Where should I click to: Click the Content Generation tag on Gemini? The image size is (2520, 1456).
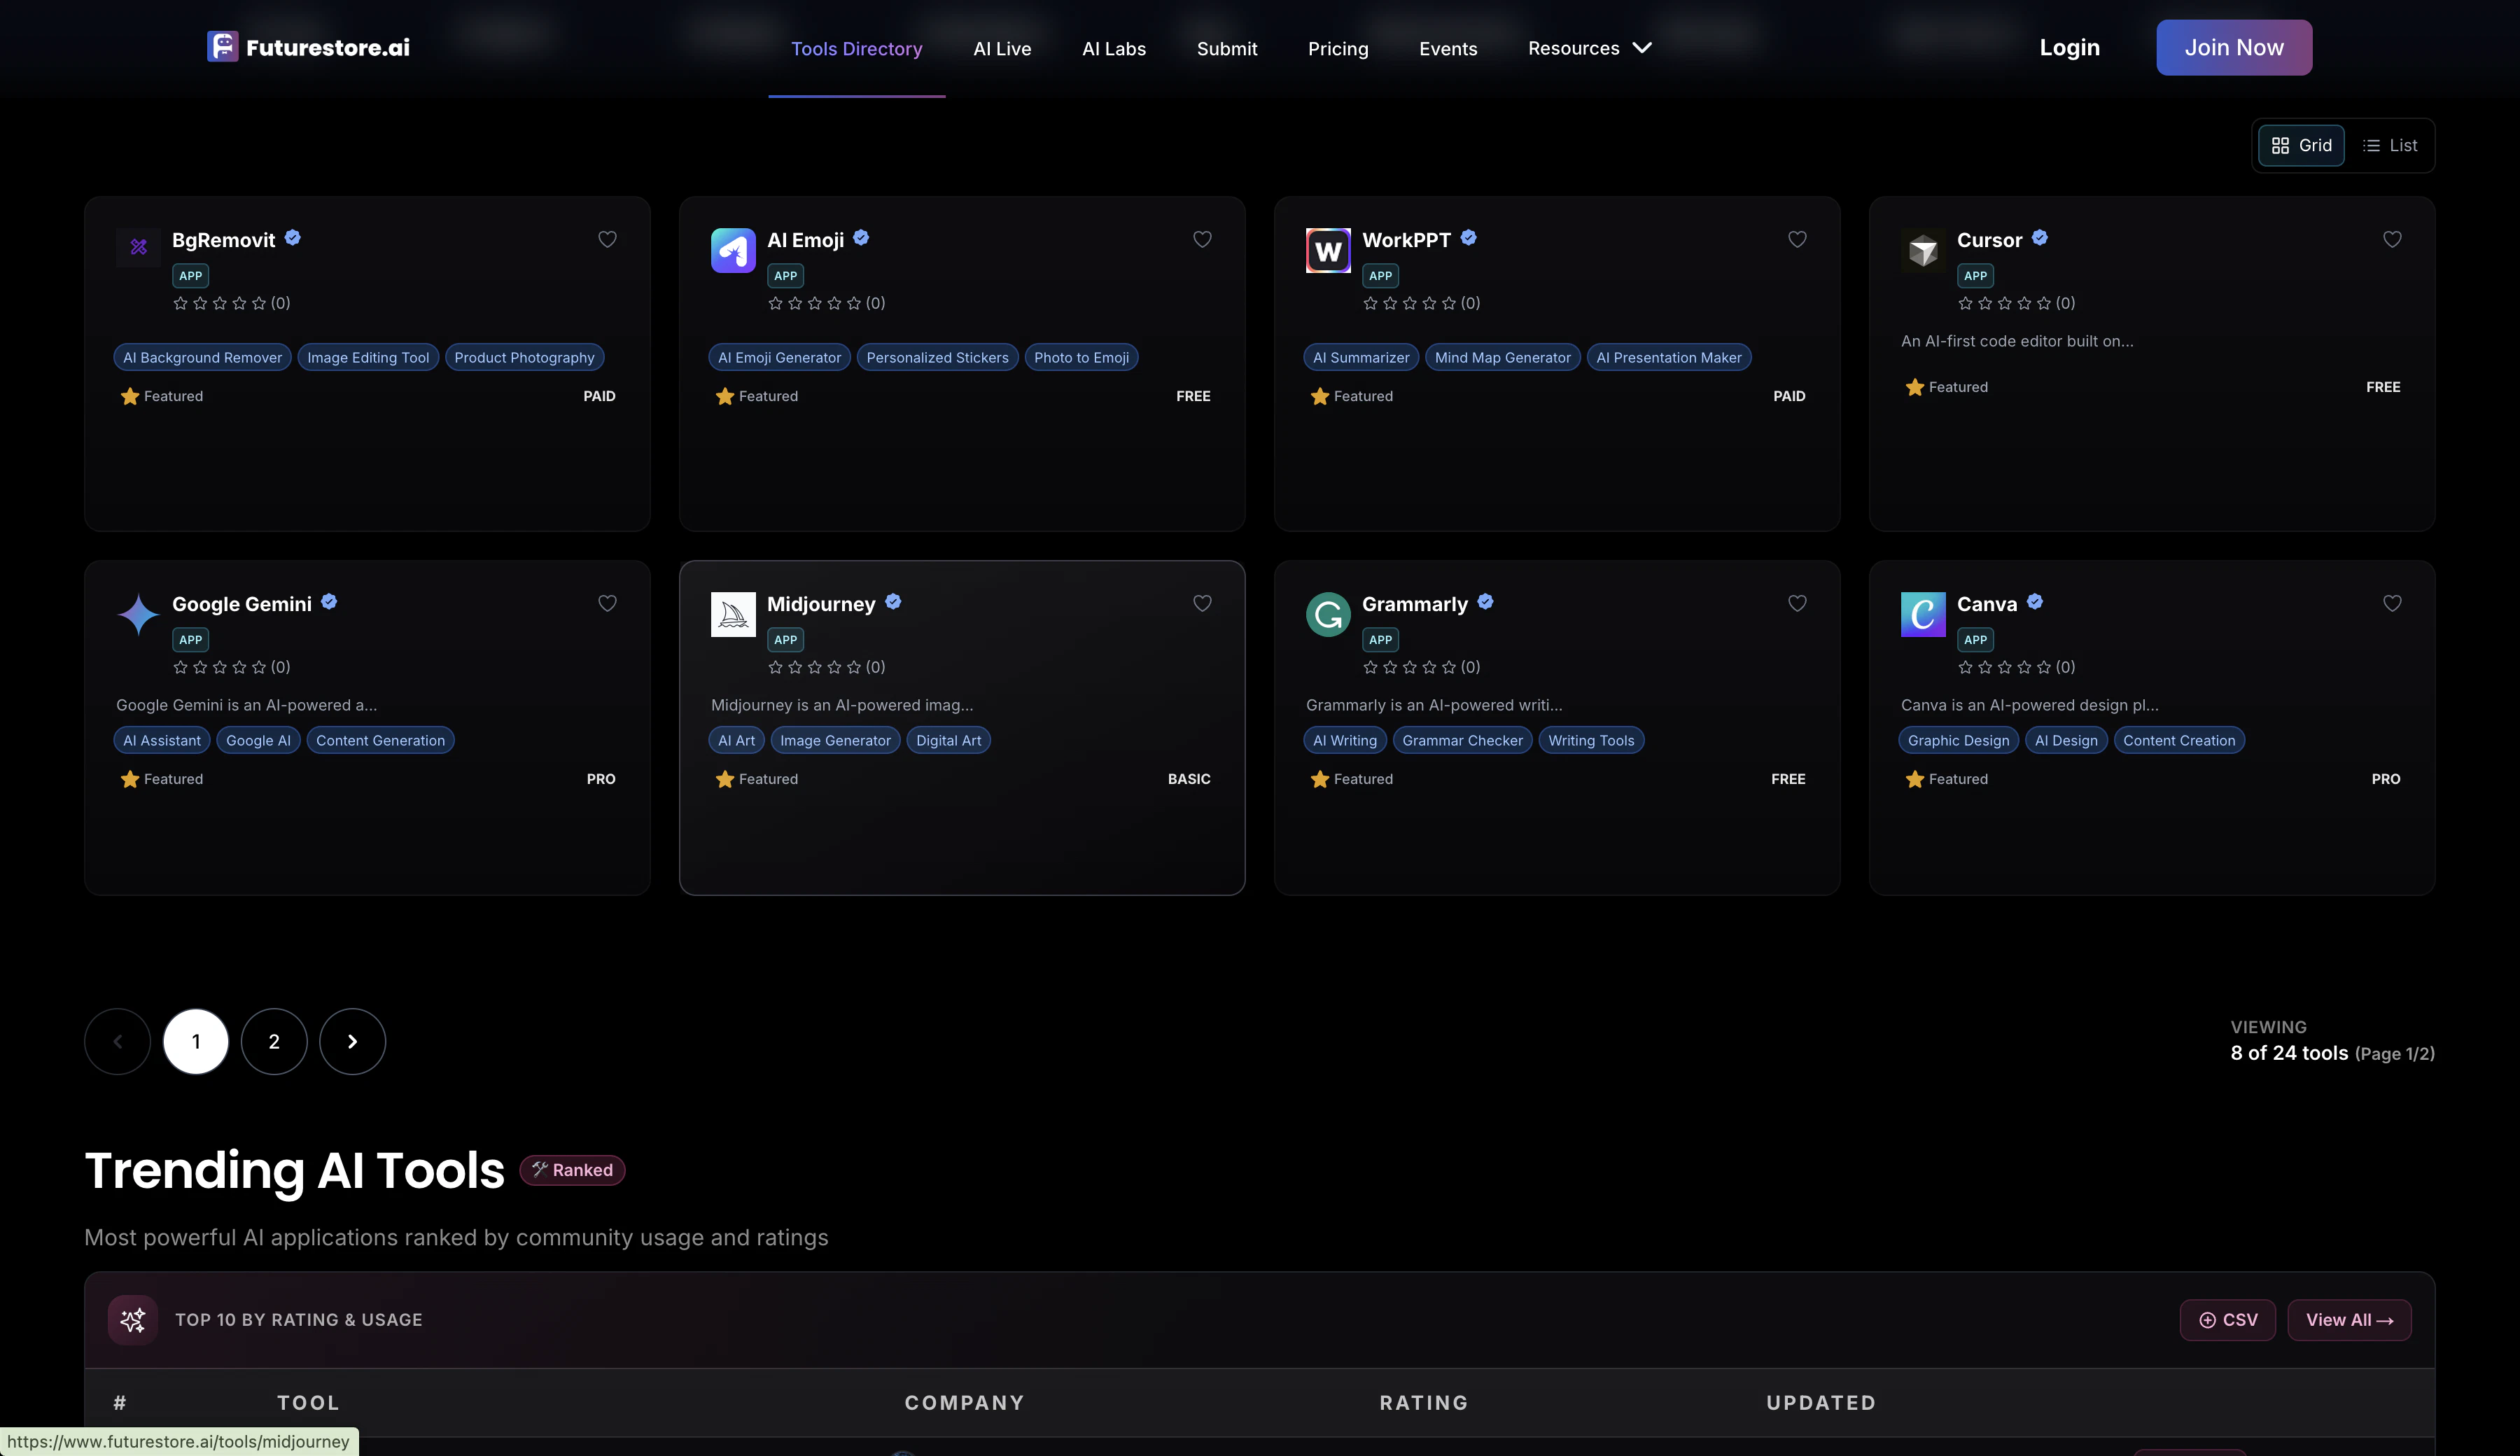coord(380,740)
